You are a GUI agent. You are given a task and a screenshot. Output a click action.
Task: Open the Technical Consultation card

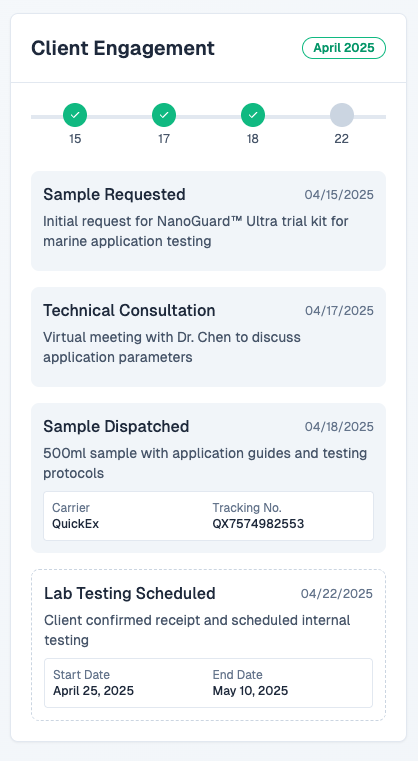208,337
